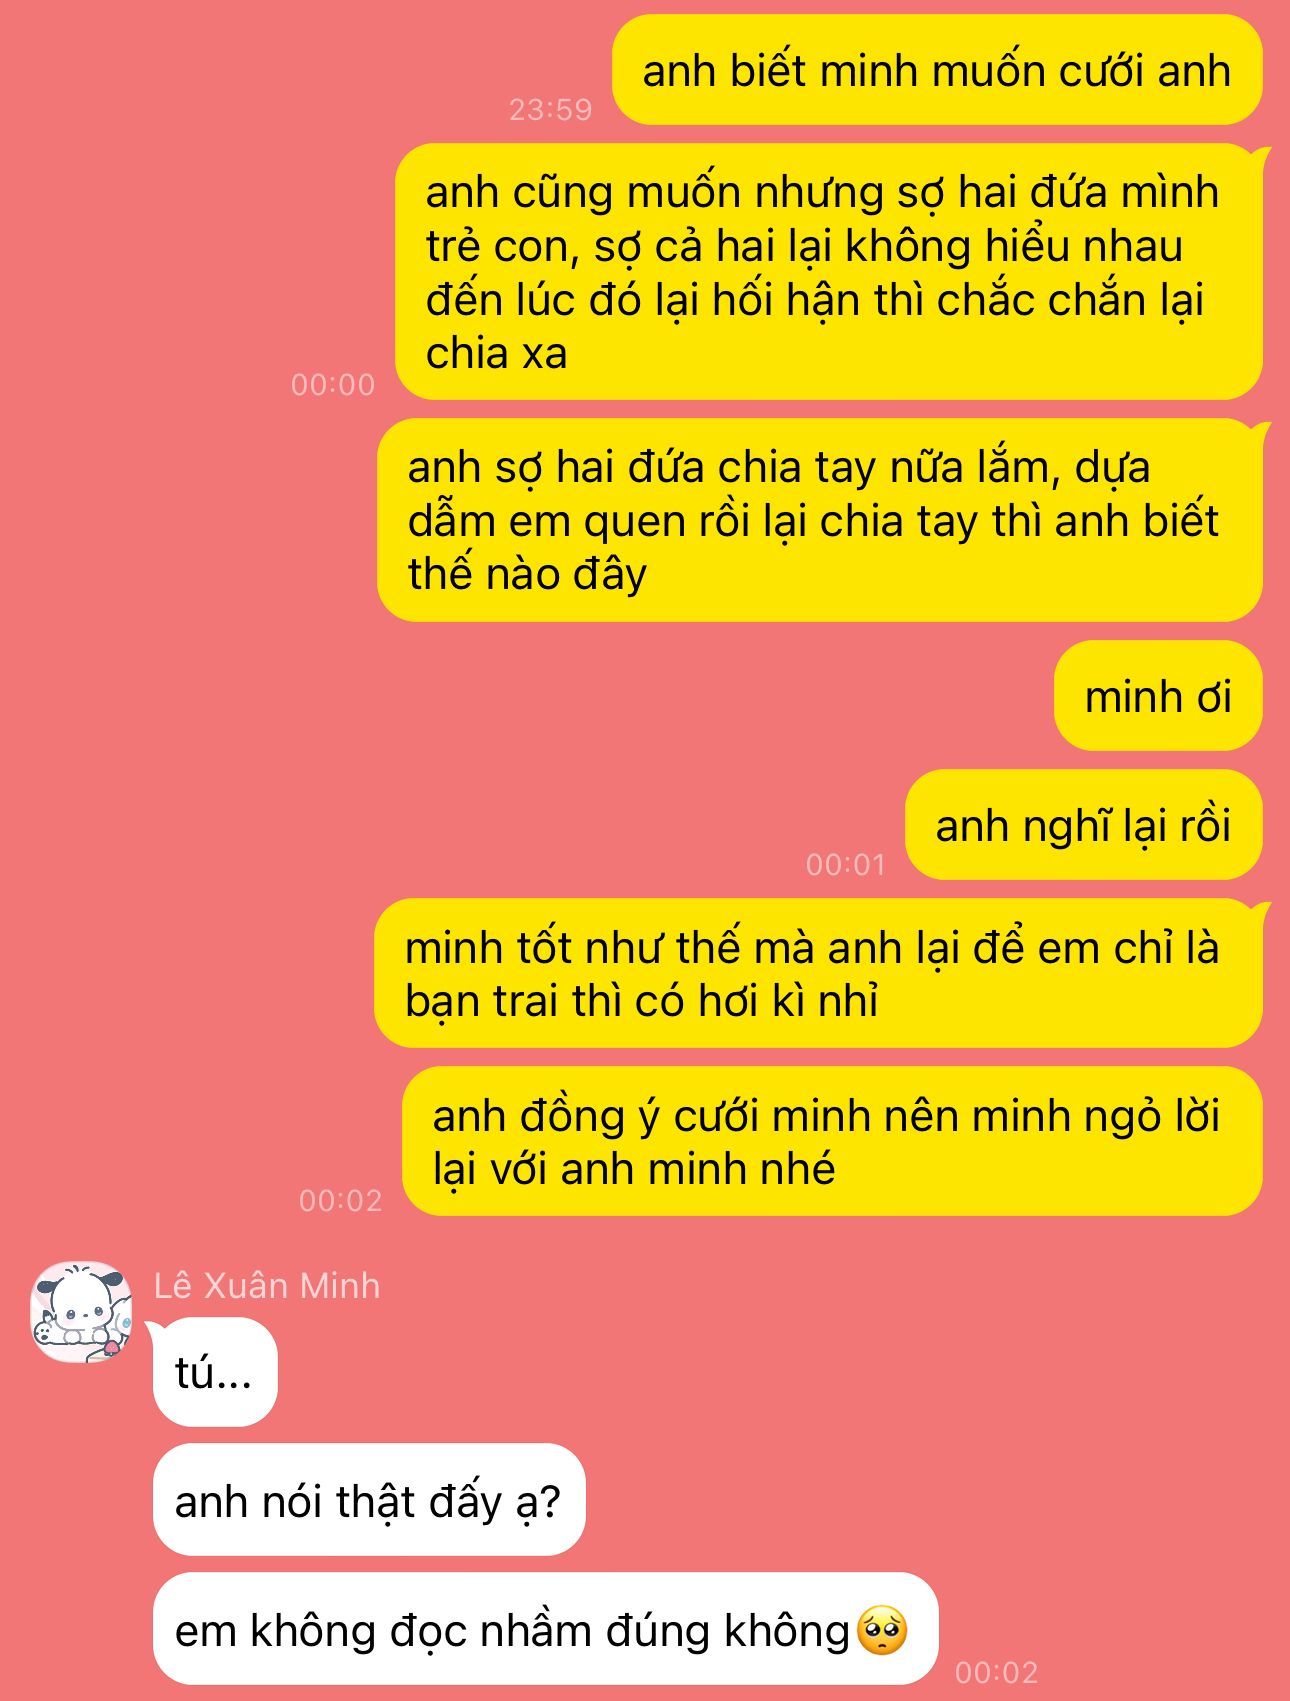Viewport: 1290px width, 1701px height.
Task: Open the sender name Lê Xuân Minh
Action: [x=267, y=1285]
